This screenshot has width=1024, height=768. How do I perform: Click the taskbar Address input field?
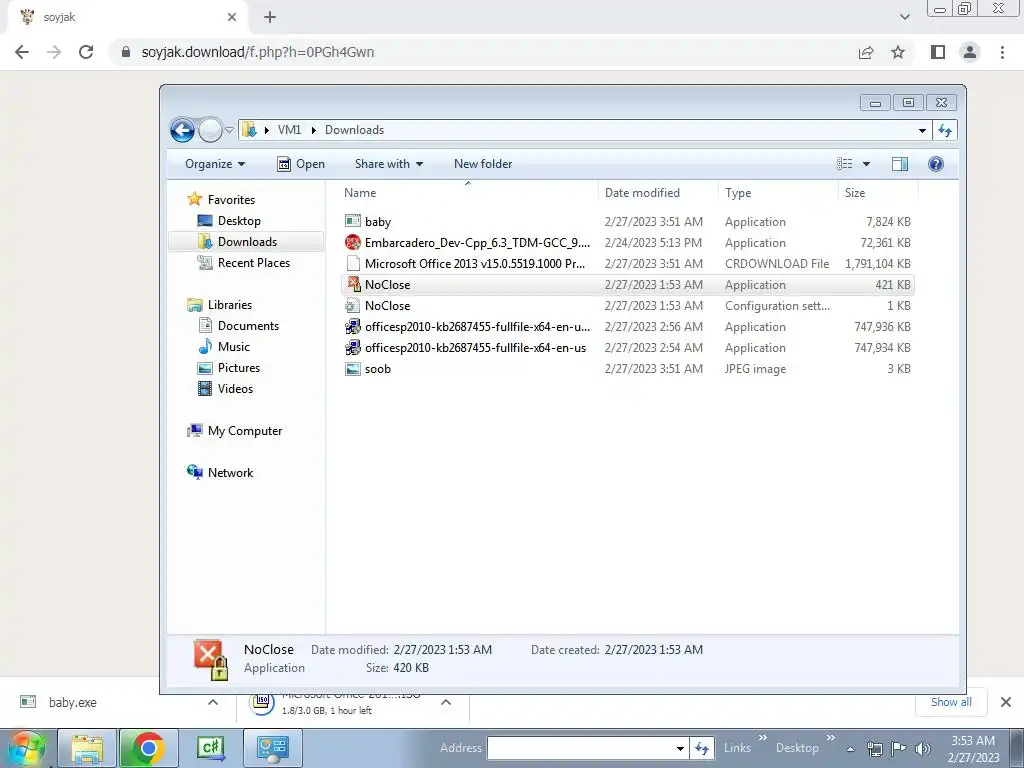pos(581,748)
